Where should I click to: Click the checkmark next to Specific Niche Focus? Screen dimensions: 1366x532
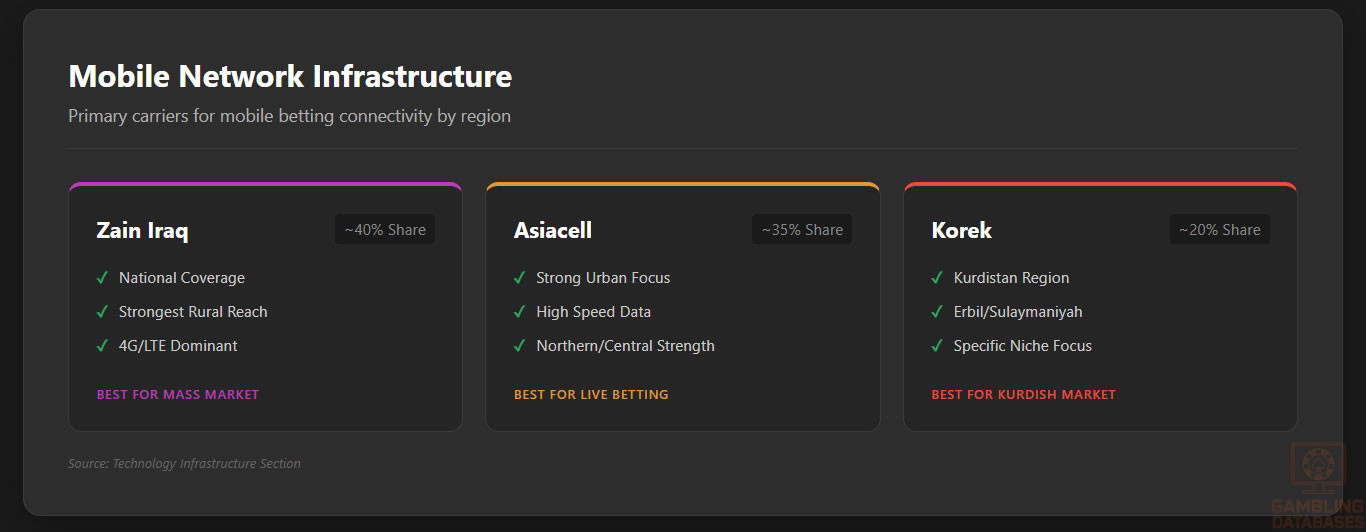tap(936, 346)
